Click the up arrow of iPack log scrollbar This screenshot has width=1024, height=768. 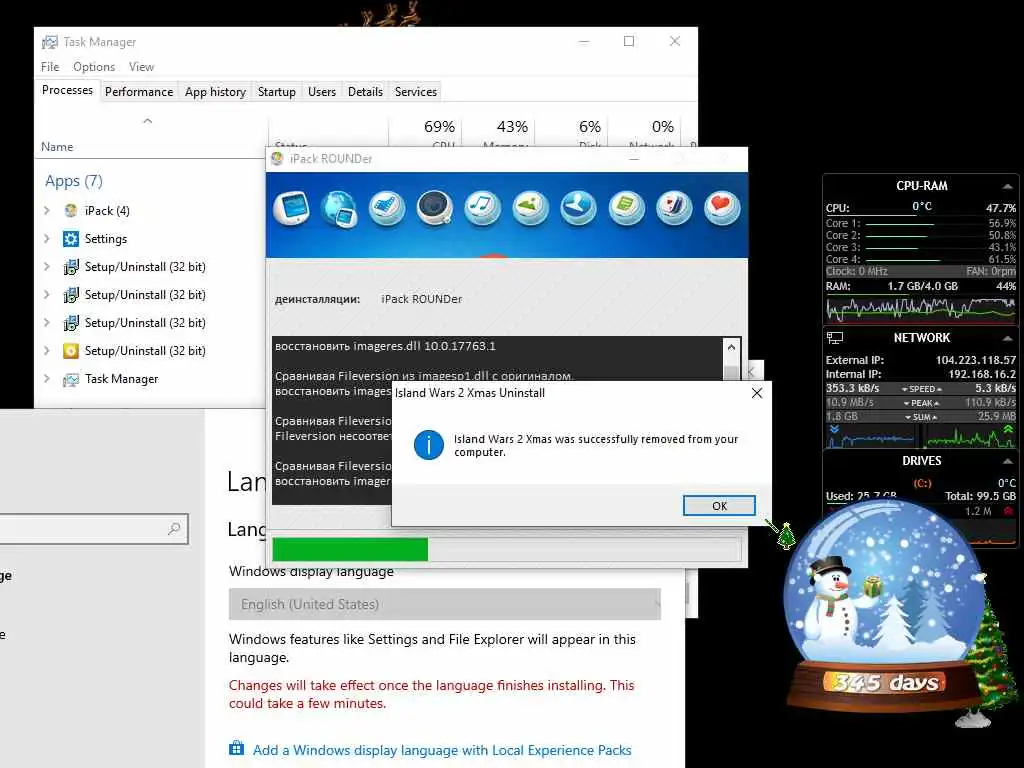coord(731,347)
